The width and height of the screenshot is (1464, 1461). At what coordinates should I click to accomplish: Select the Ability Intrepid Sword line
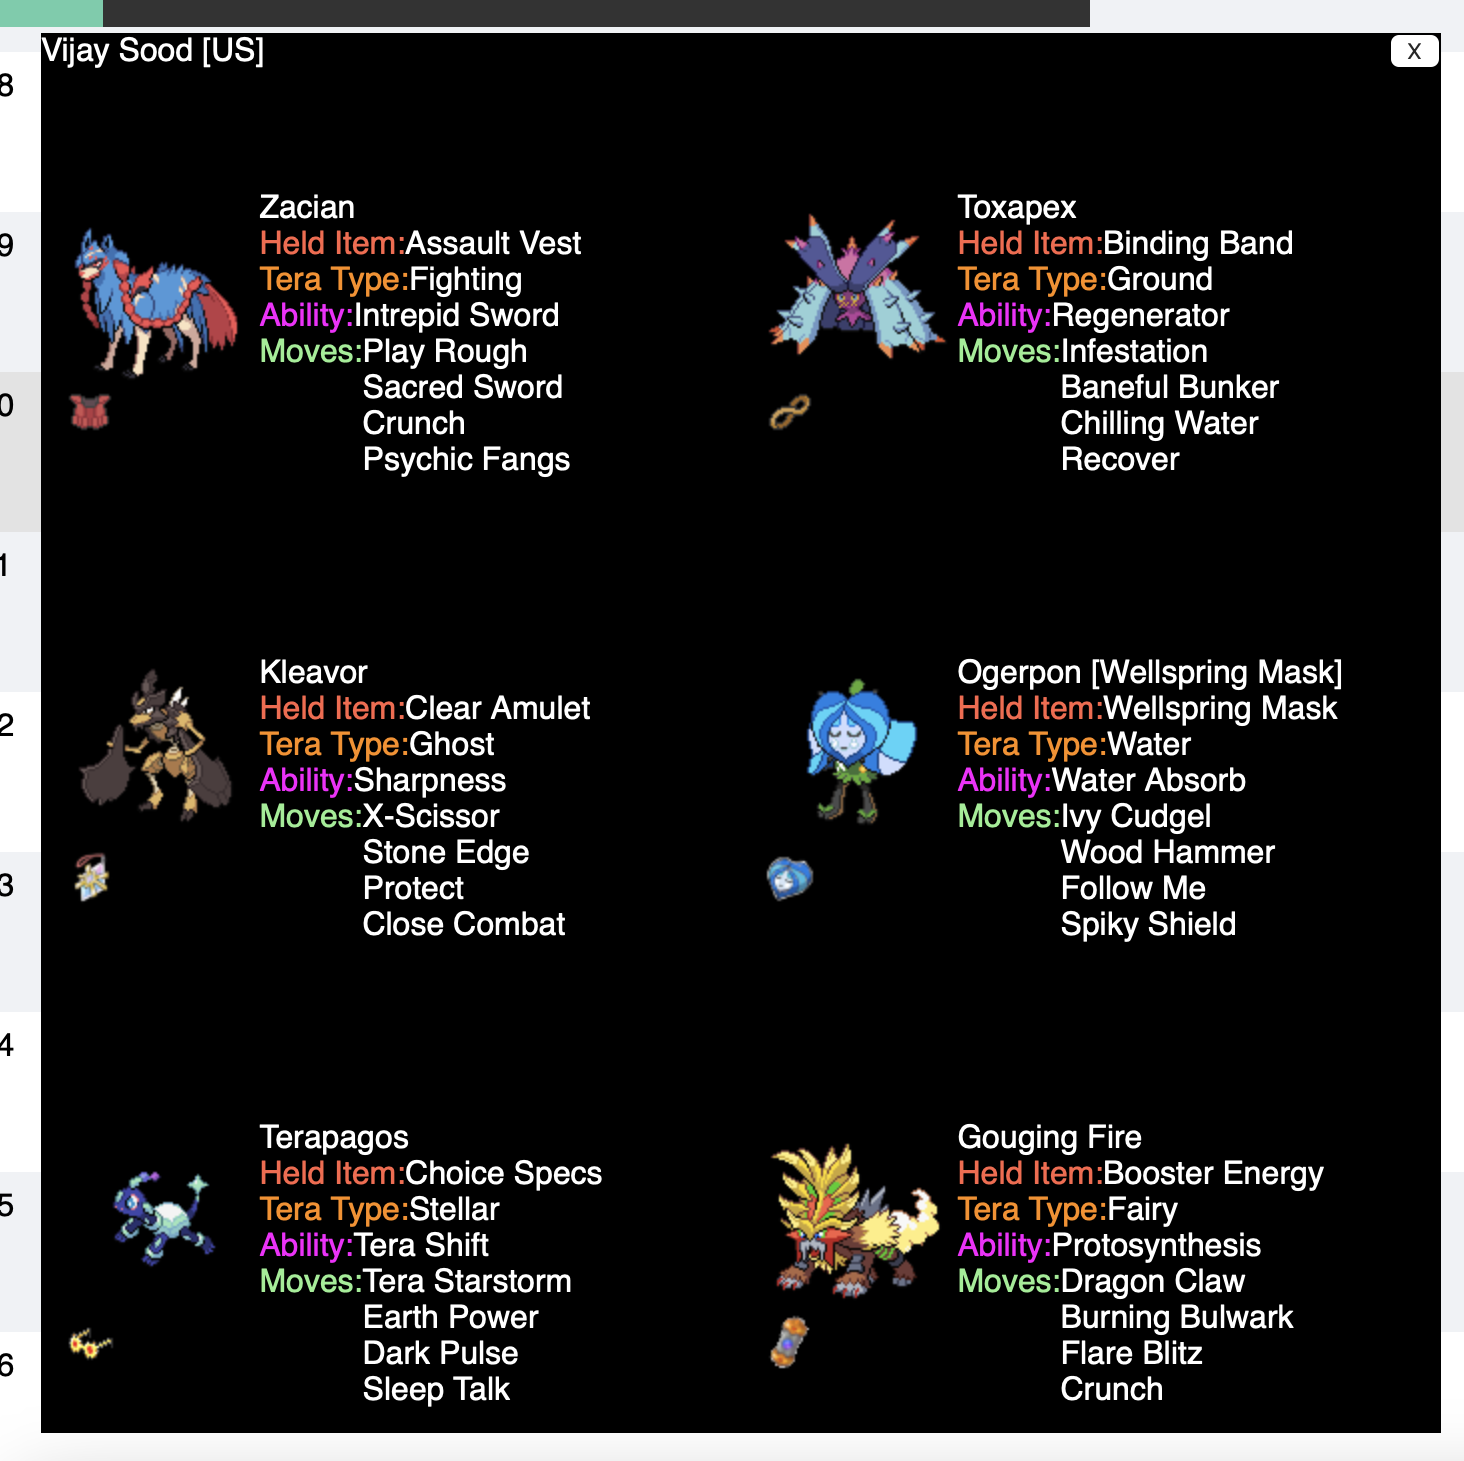(x=409, y=315)
